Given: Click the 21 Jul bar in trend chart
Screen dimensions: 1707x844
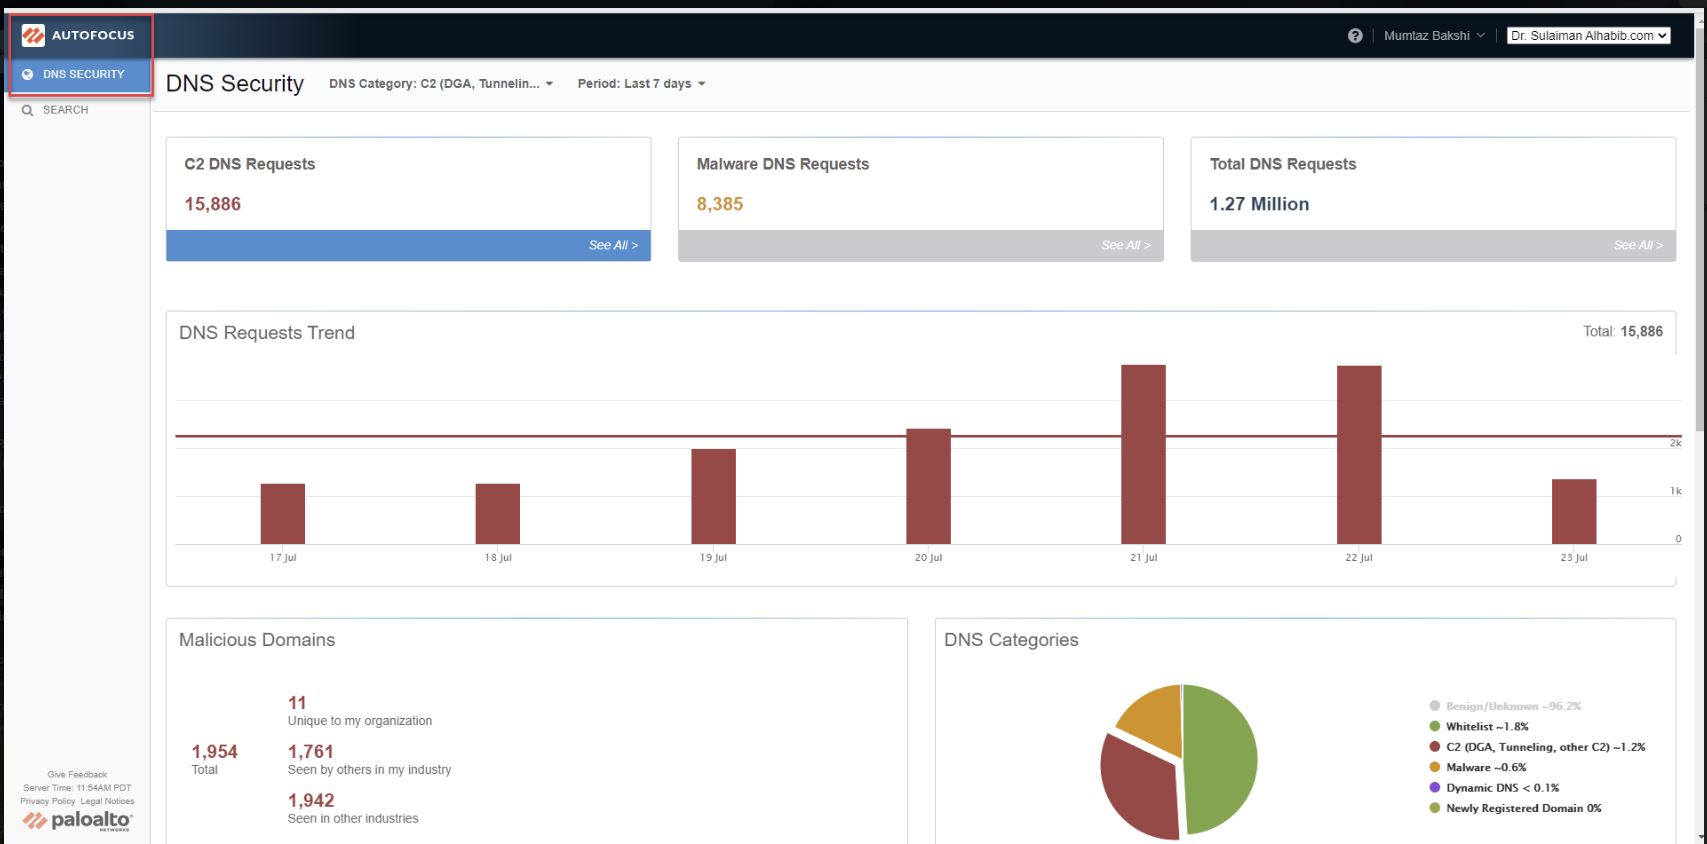Looking at the screenshot, I should [1143, 454].
